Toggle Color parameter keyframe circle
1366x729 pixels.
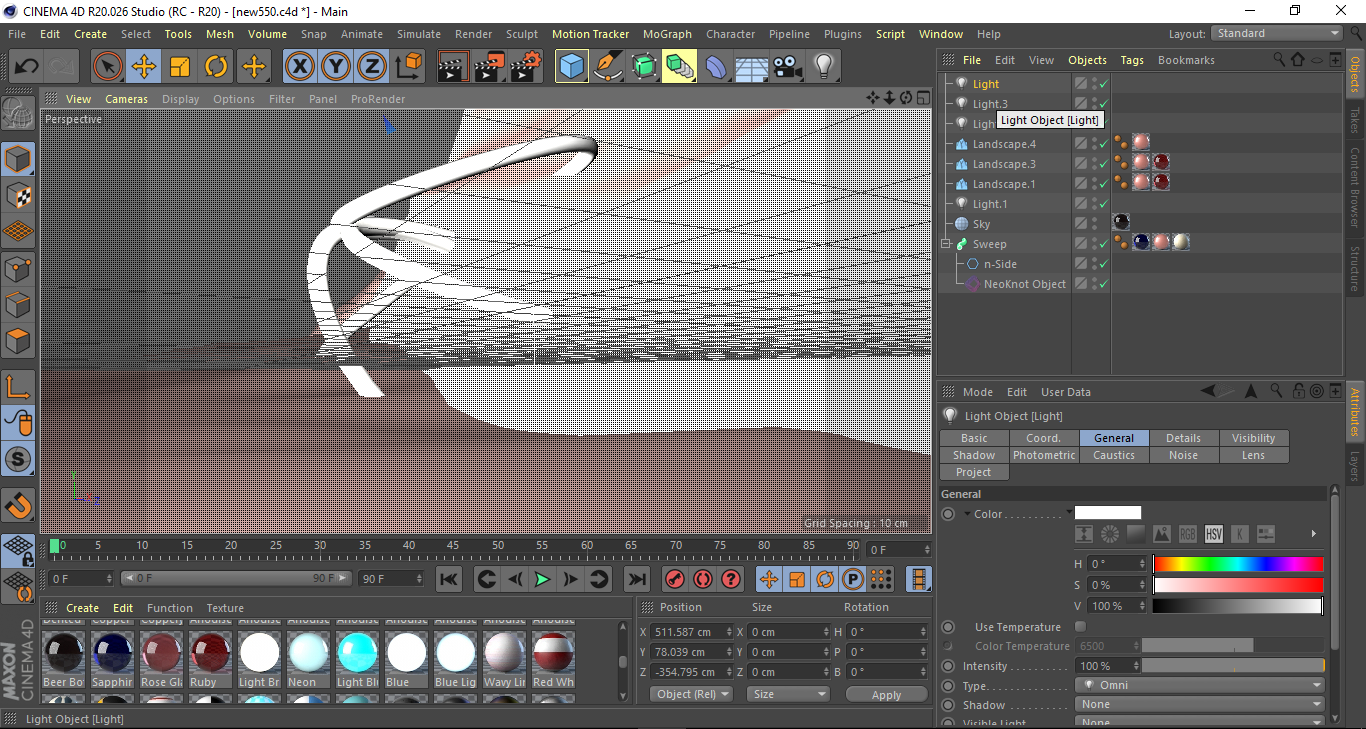948,514
